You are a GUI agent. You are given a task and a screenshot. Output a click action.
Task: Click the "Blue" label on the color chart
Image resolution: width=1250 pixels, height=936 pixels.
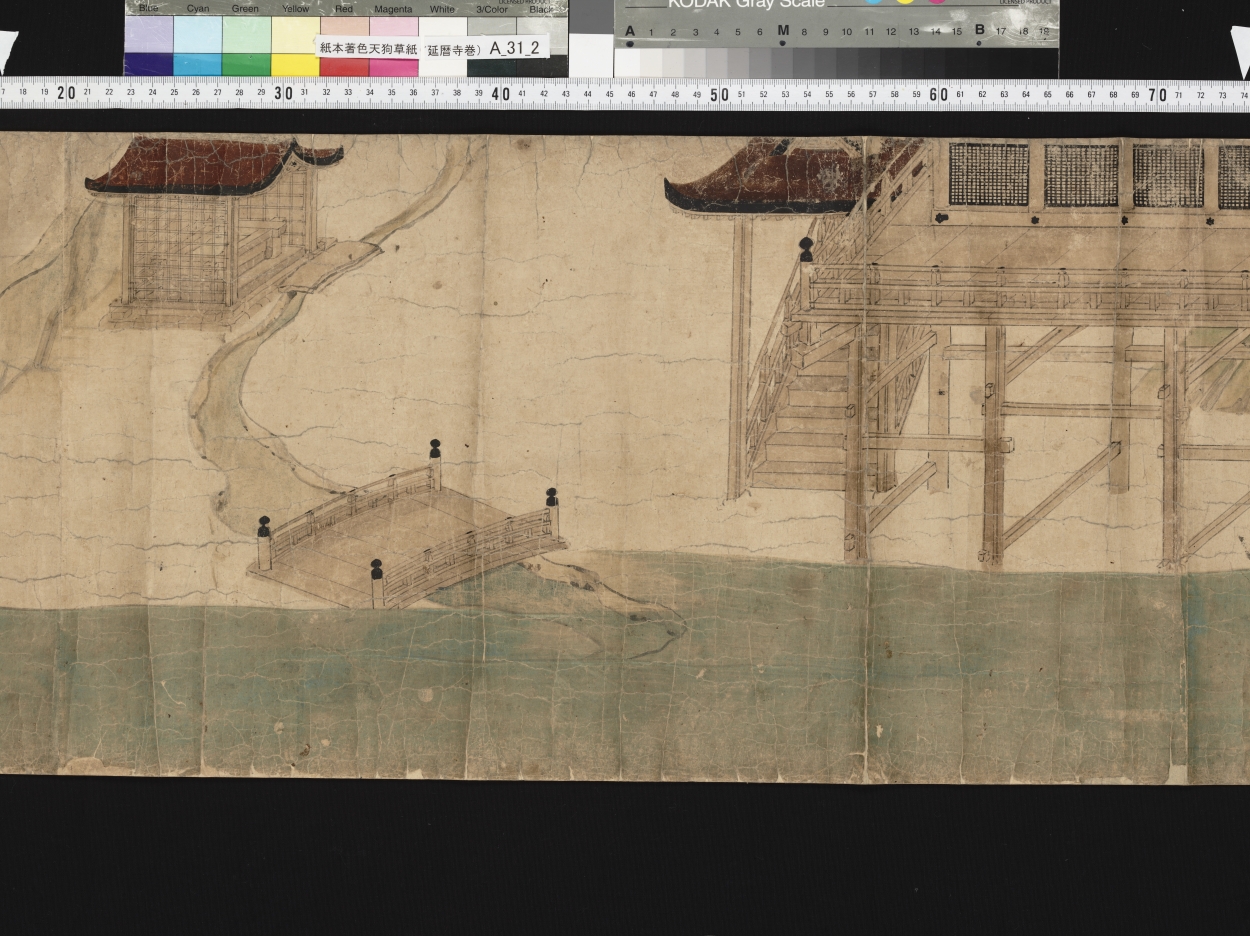click(149, 8)
